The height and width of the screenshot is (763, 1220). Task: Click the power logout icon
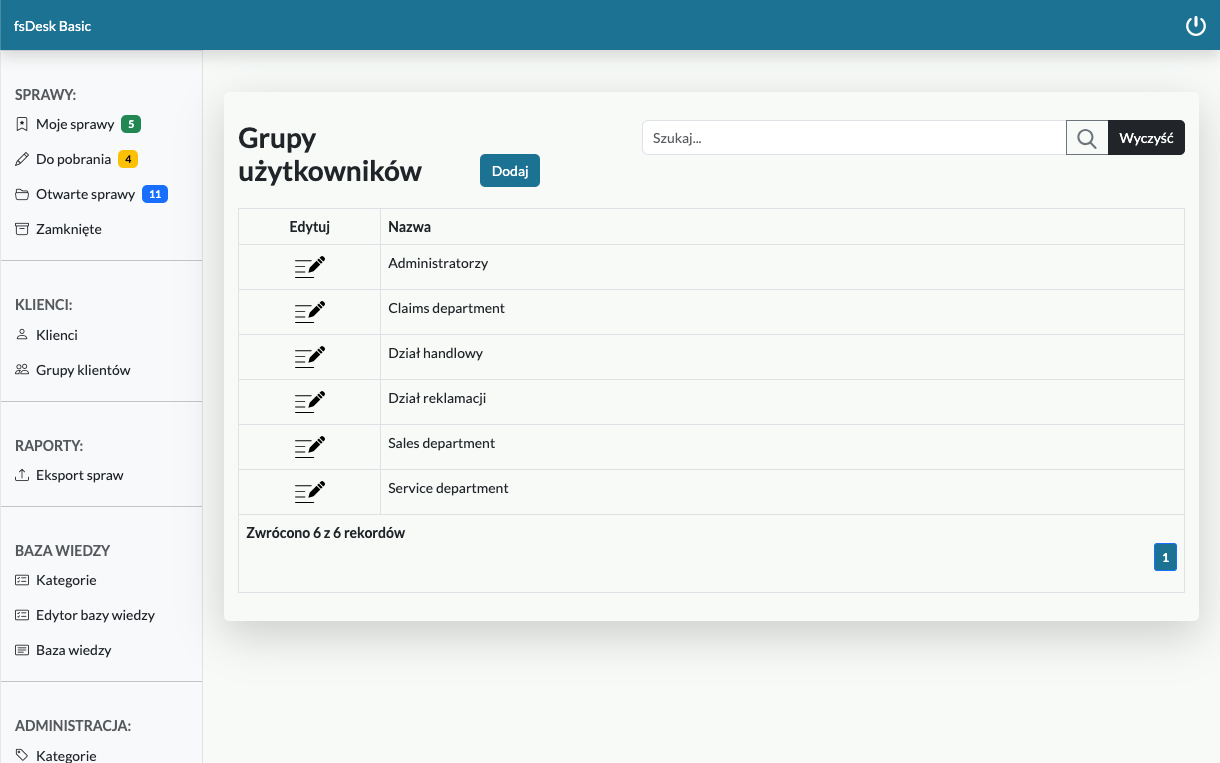coord(1195,26)
